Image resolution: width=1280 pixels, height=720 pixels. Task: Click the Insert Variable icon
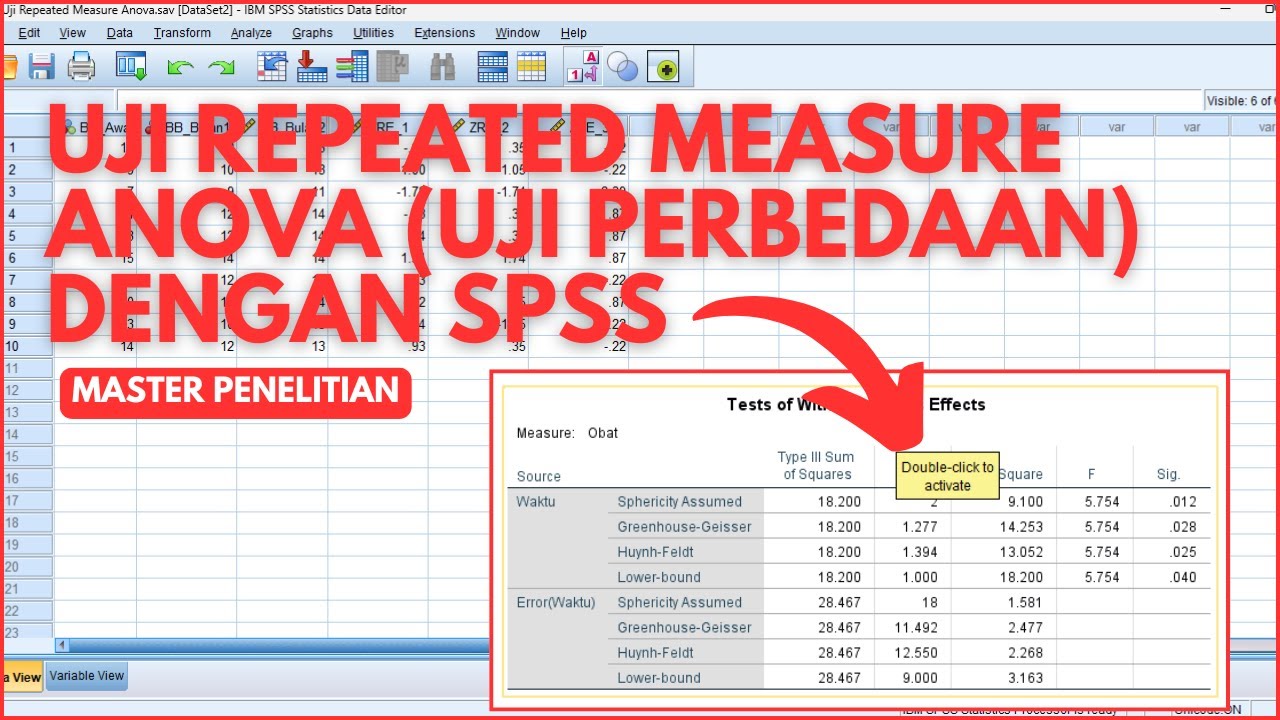pyautogui.click(x=531, y=67)
